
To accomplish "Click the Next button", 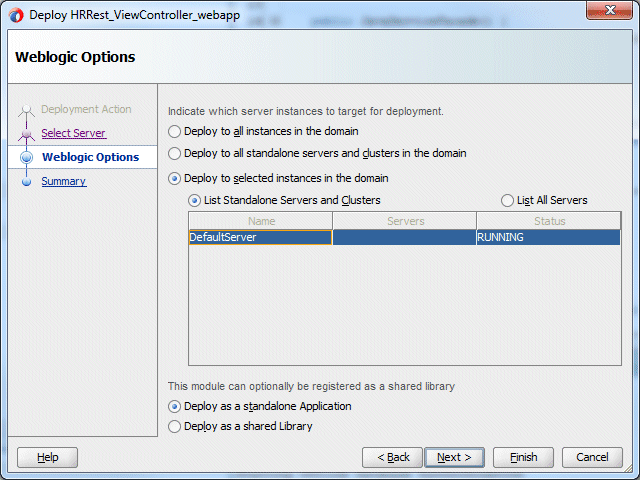I will tap(454, 458).
